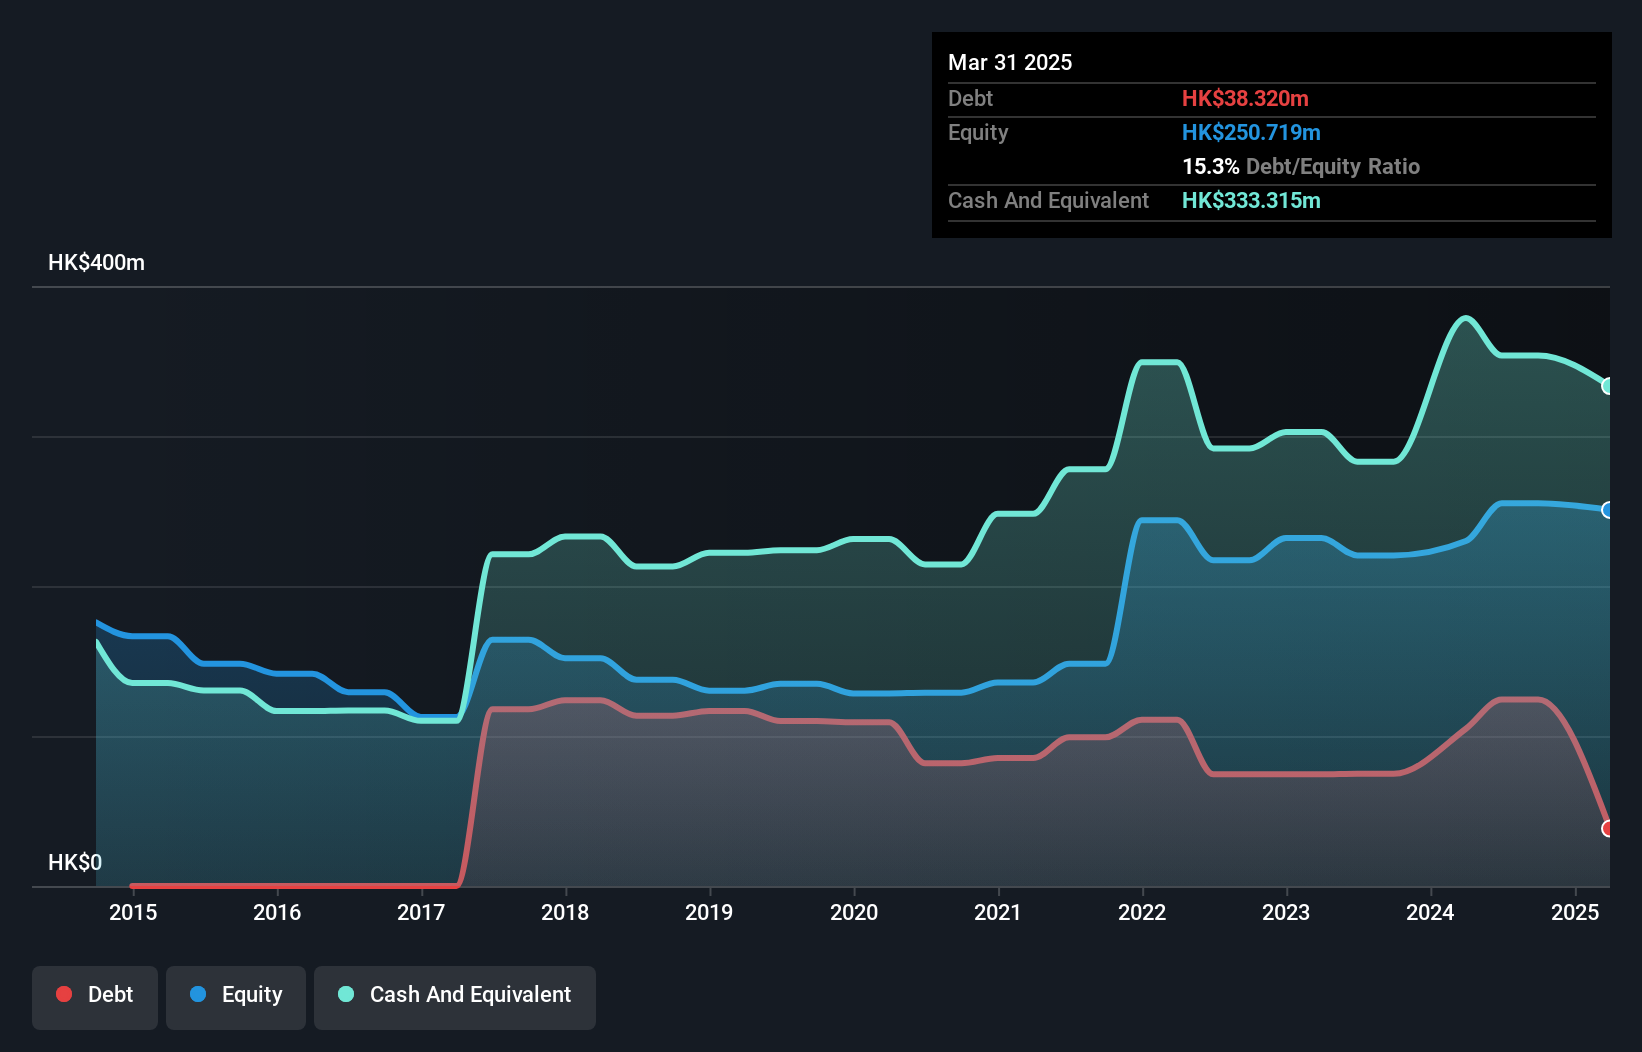Toggle the Cash And Equivalent legend button
1642x1052 pixels.
455,997
